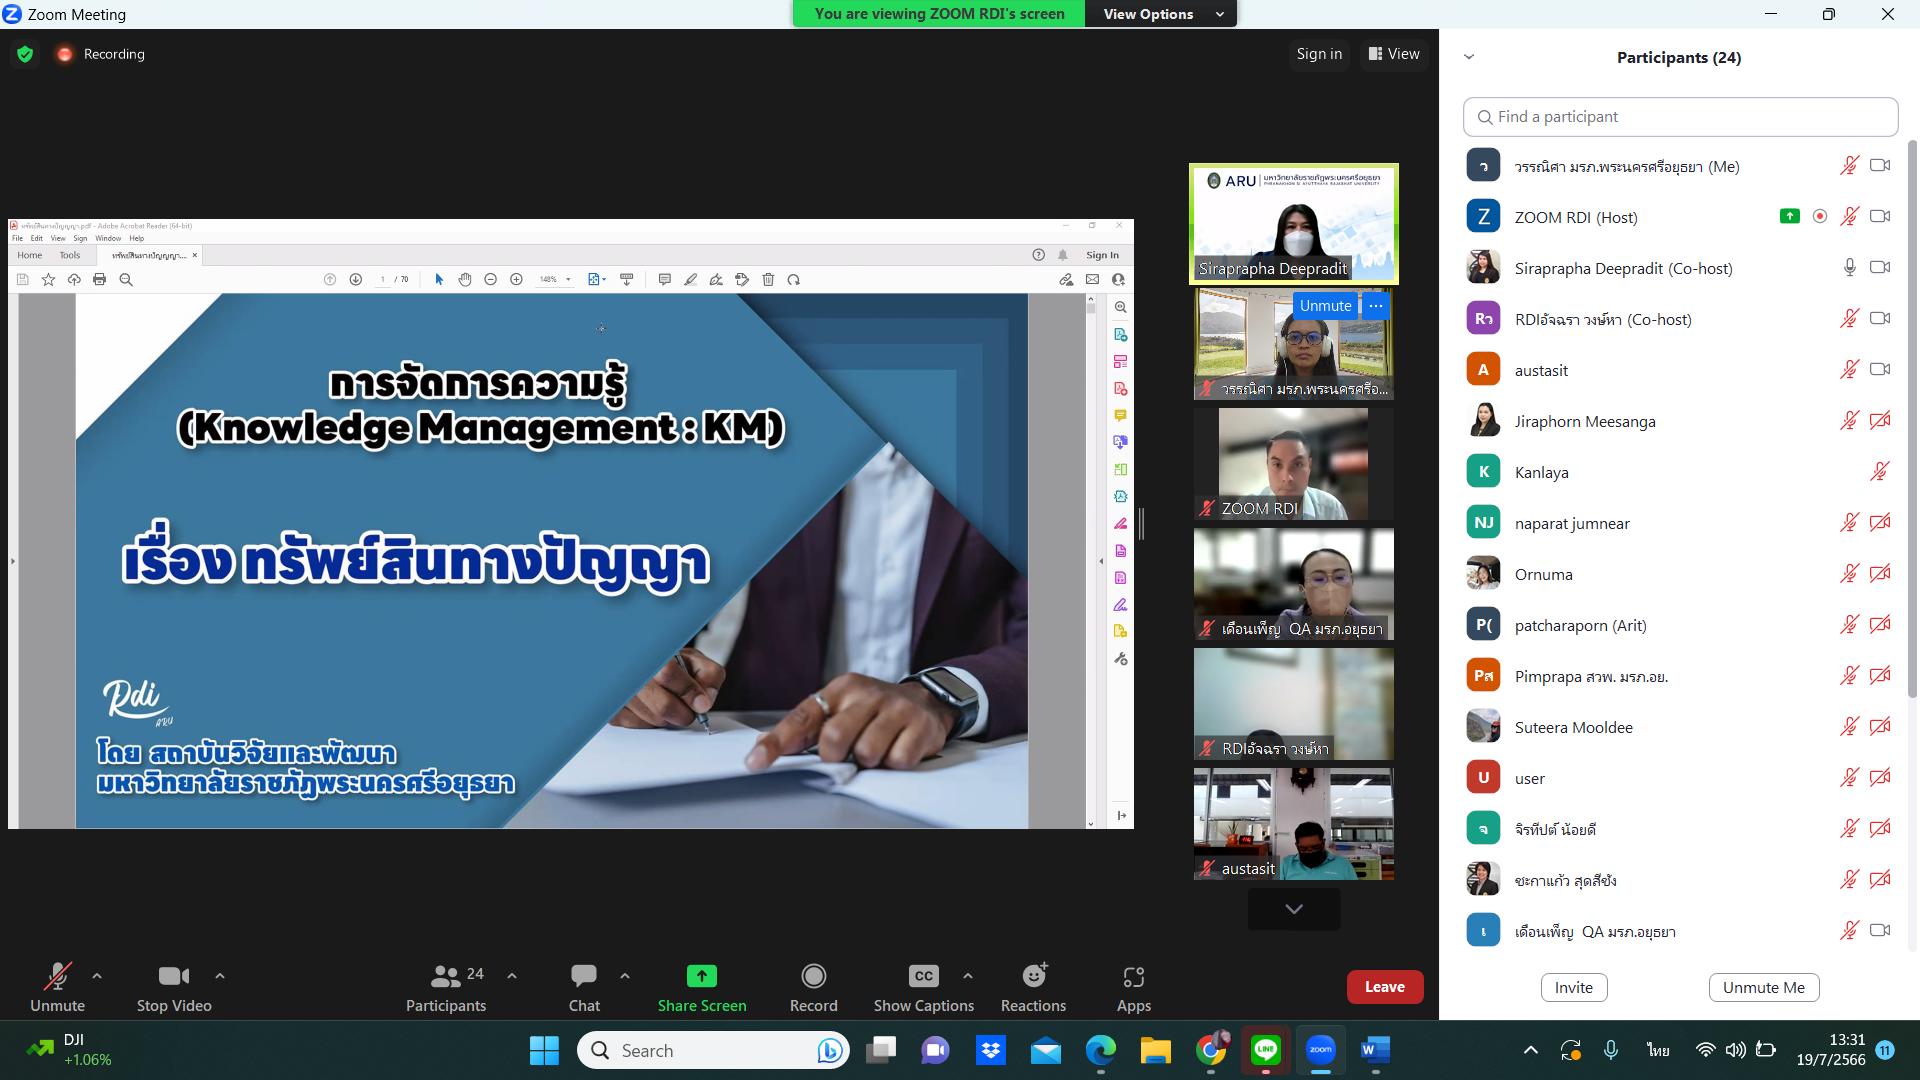Click the green encryption shield icon

[25, 54]
